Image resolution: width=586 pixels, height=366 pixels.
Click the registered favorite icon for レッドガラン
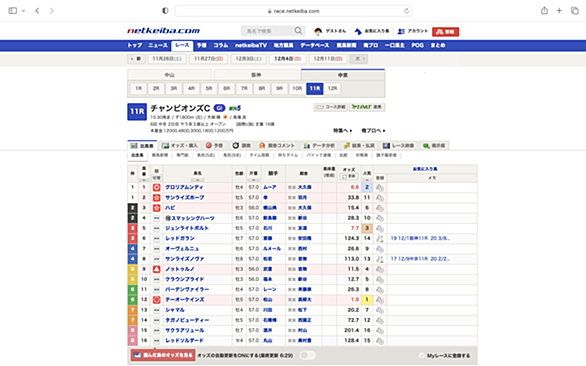tap(380, 239)
